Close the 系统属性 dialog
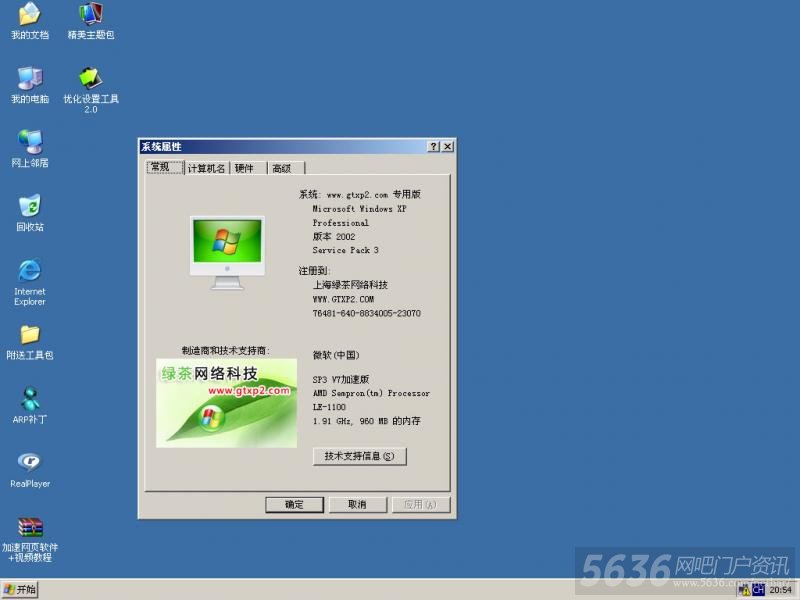800x600 pixels. click(447, 146)
